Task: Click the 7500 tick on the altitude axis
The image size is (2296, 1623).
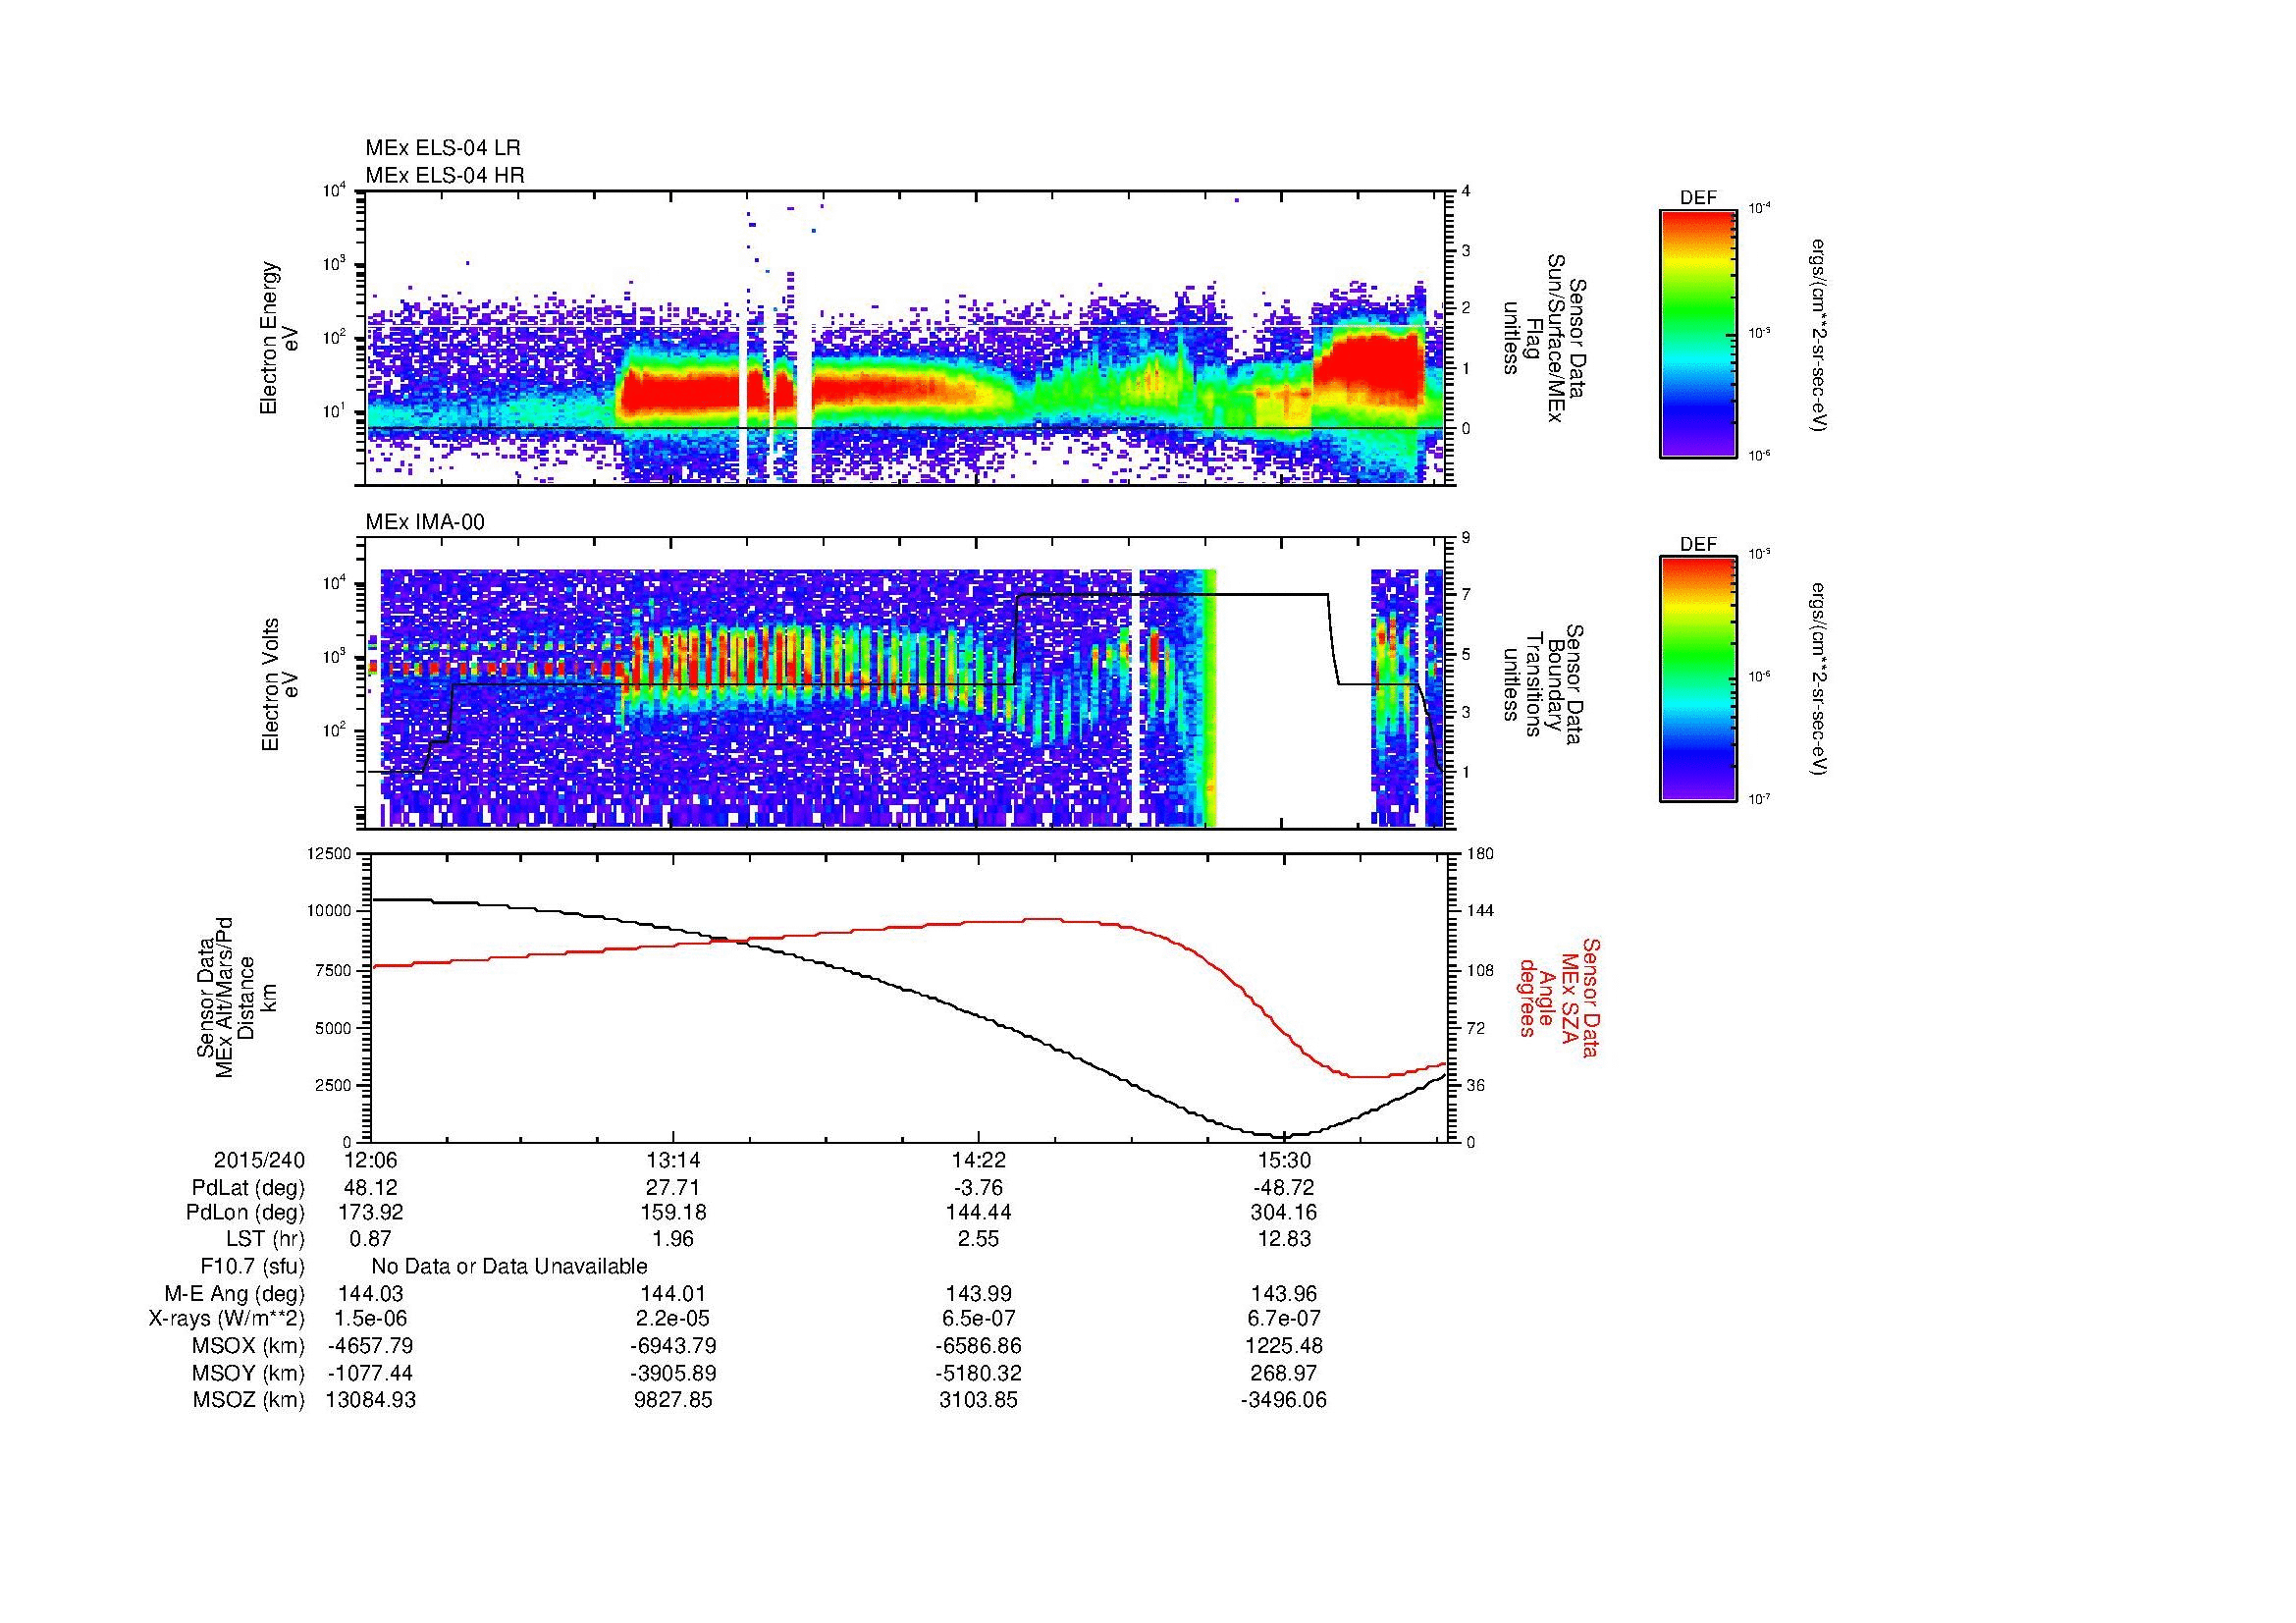Action: pos(335,970)
